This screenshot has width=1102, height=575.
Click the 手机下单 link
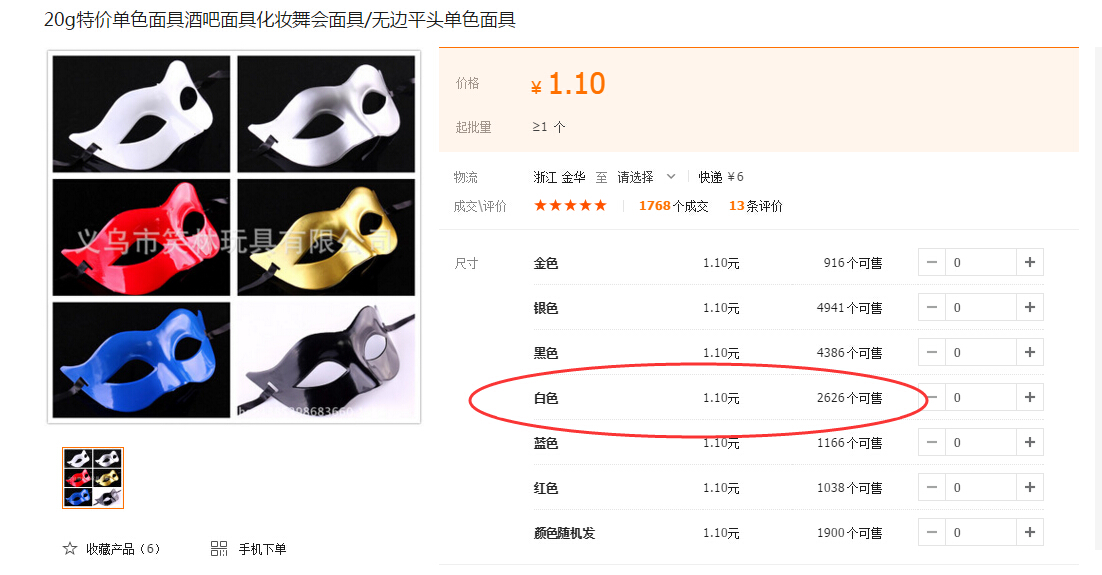(262, 549)
